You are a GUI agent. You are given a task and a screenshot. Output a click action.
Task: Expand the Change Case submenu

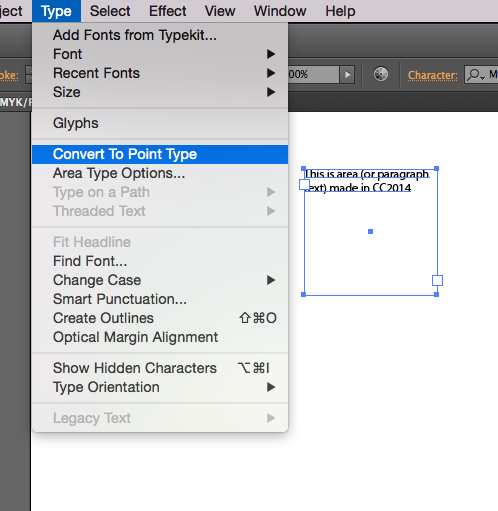160,280
